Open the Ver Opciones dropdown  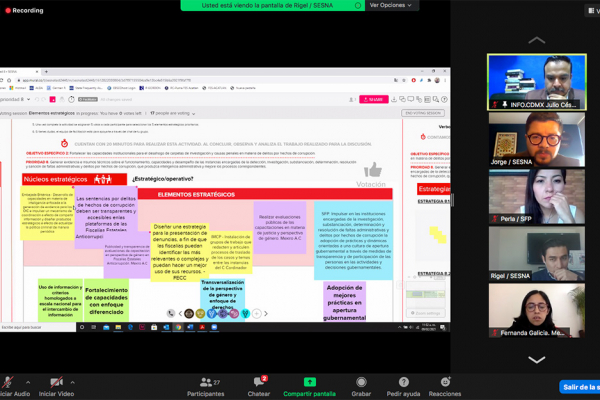pyautogui.click(x=391, y=5)
